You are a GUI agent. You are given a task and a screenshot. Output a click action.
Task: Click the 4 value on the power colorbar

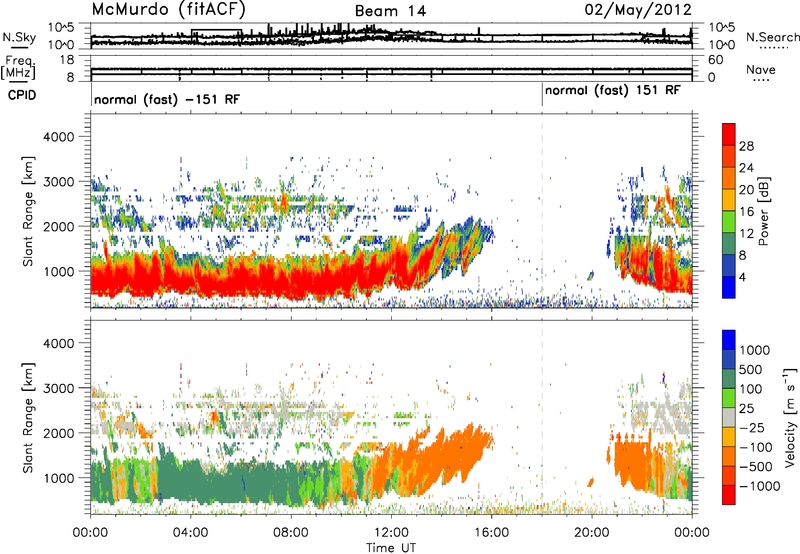pos(742,278)
